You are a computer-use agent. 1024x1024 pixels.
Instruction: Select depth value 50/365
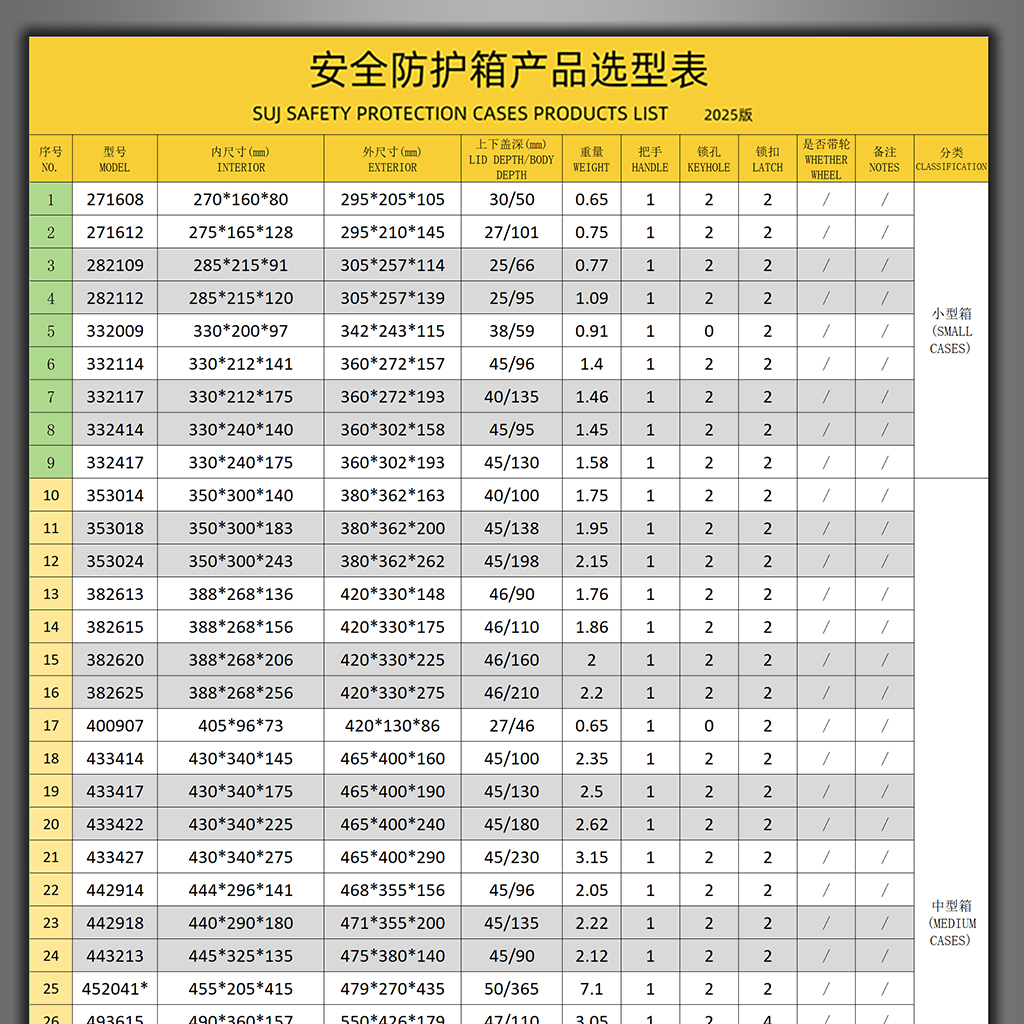pos(511,988)
